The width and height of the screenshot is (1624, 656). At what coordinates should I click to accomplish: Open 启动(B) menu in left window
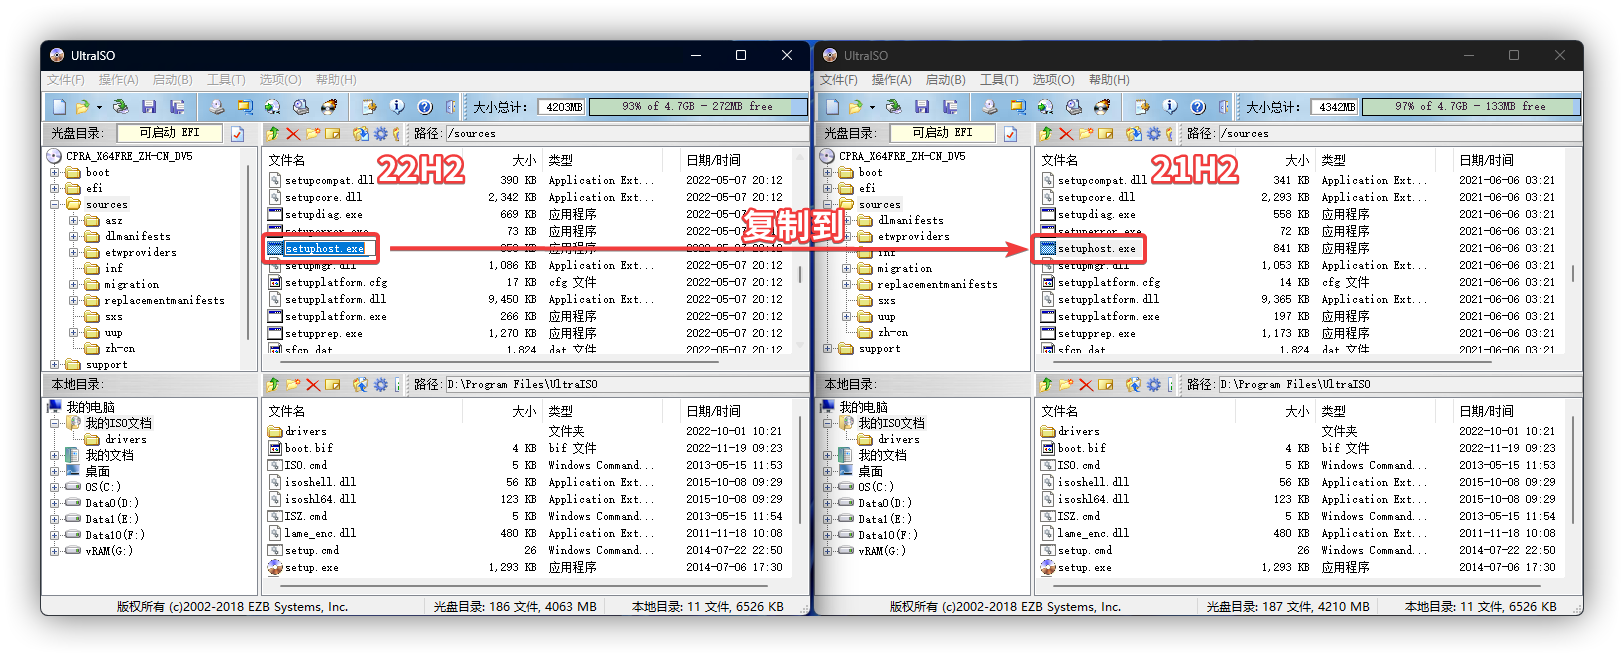point(172,80)
